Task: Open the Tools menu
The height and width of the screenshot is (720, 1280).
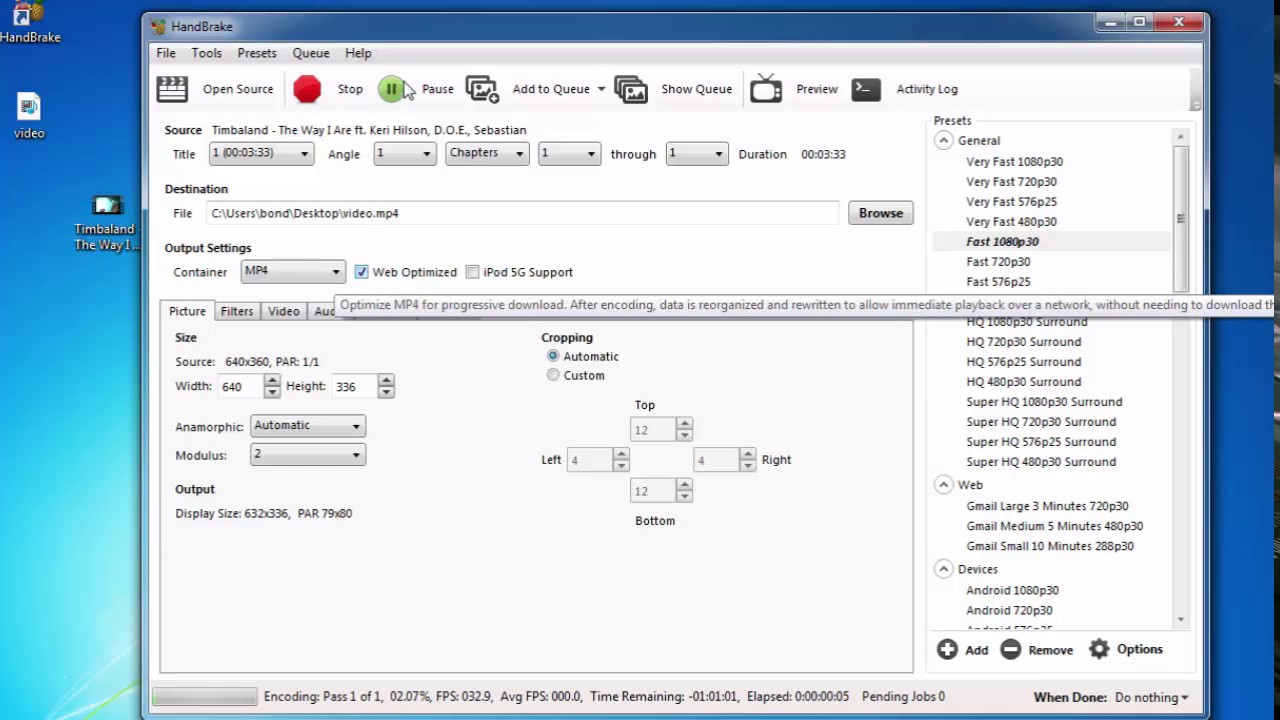Action: (x=206, y=53)
